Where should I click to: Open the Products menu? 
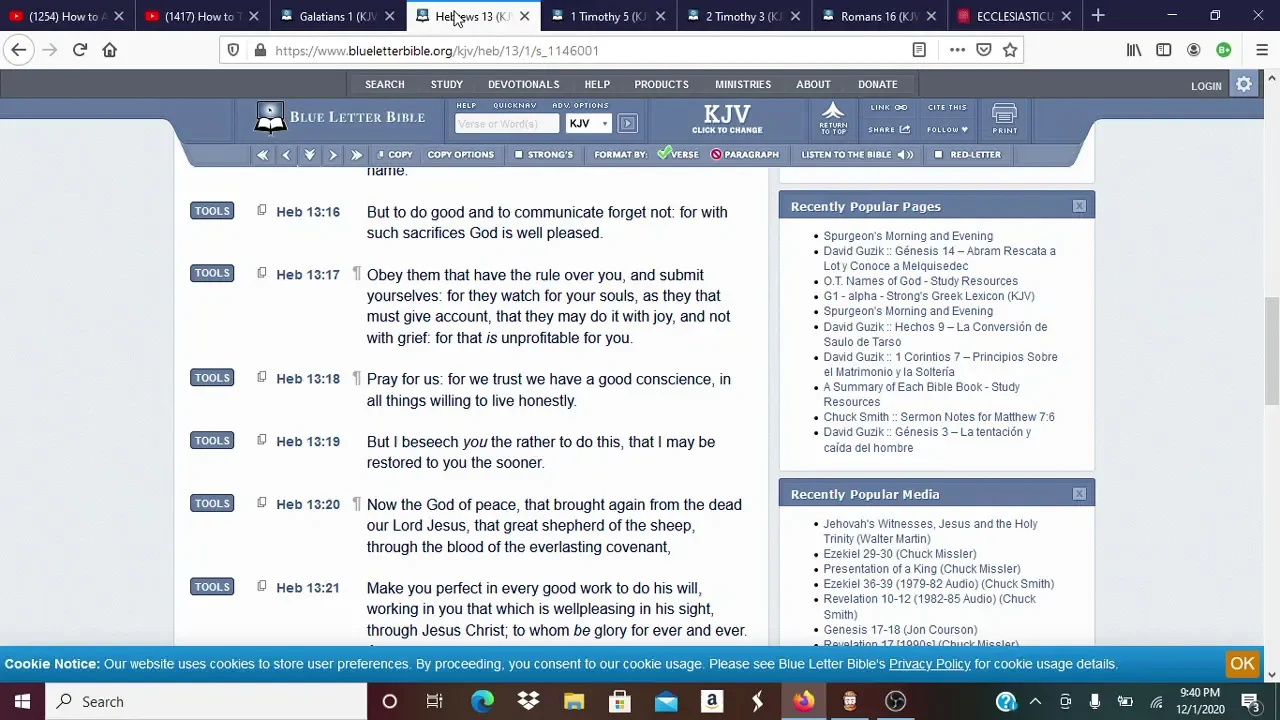pyautogui.click(x=661, y=85)
